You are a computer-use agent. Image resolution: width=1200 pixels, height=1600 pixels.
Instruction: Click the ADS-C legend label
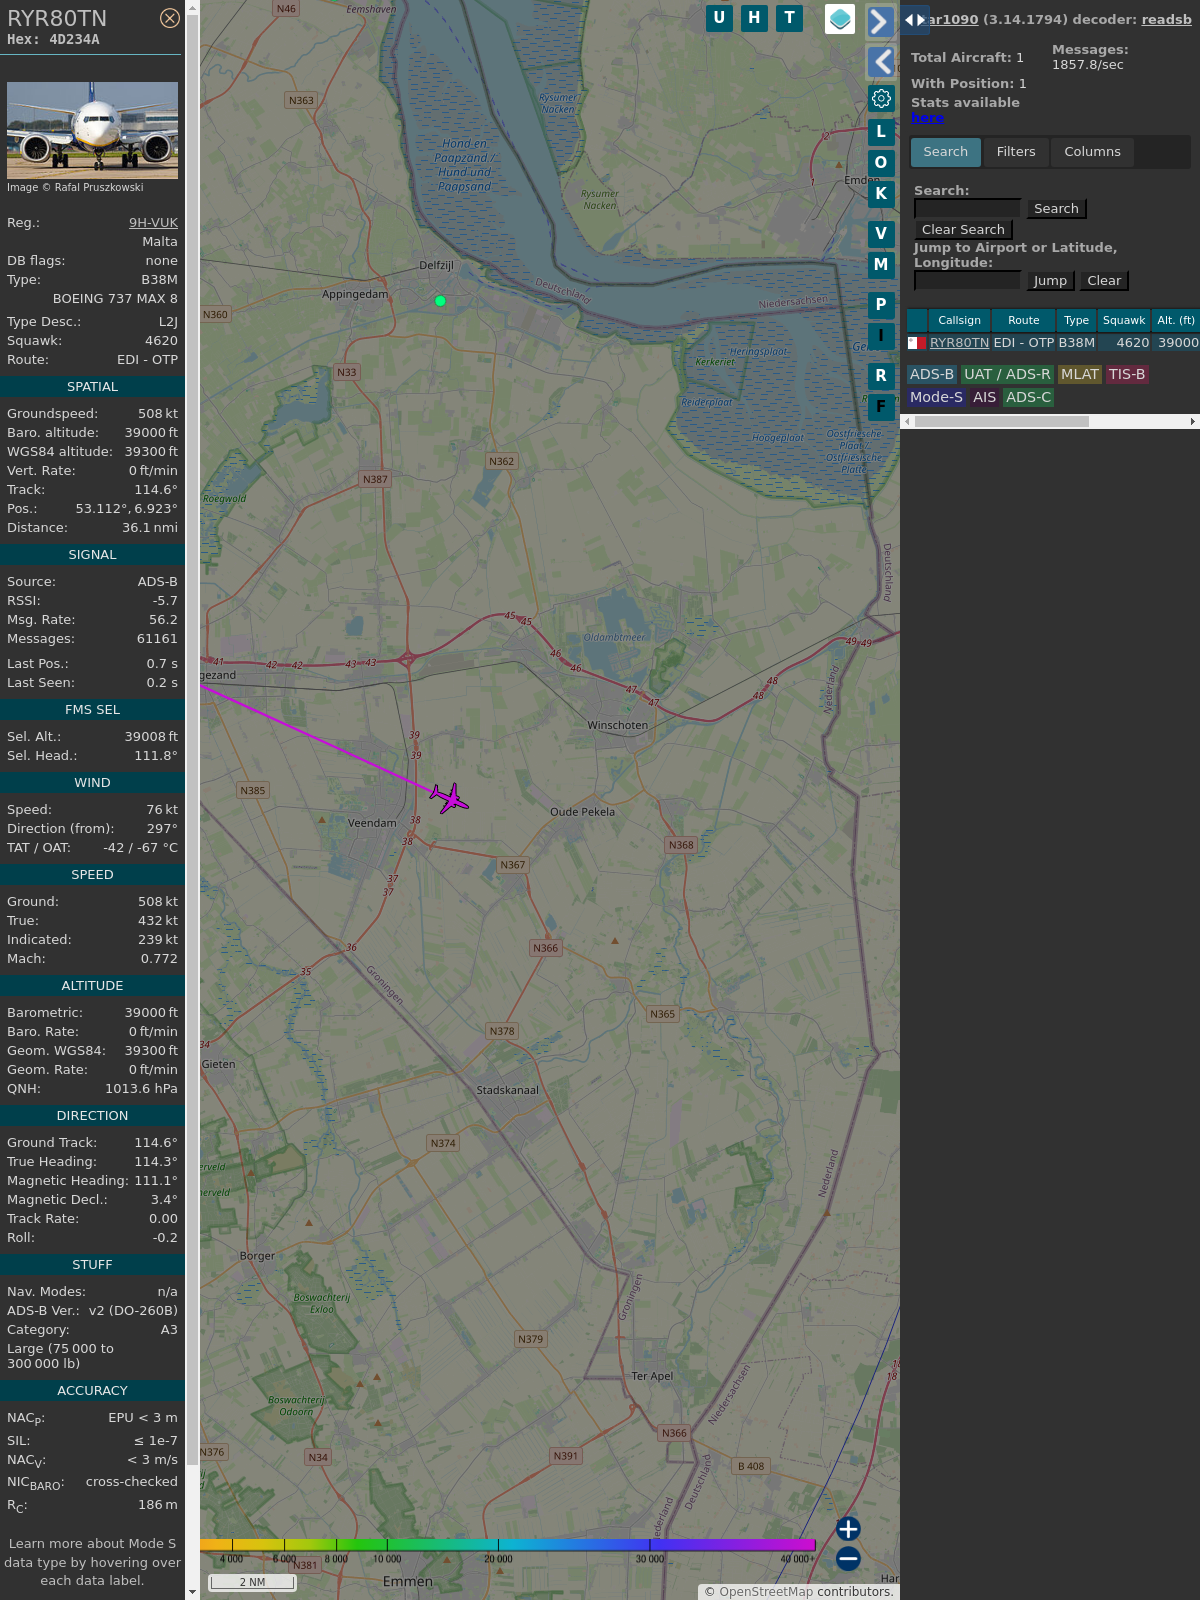pos(1029,397)
